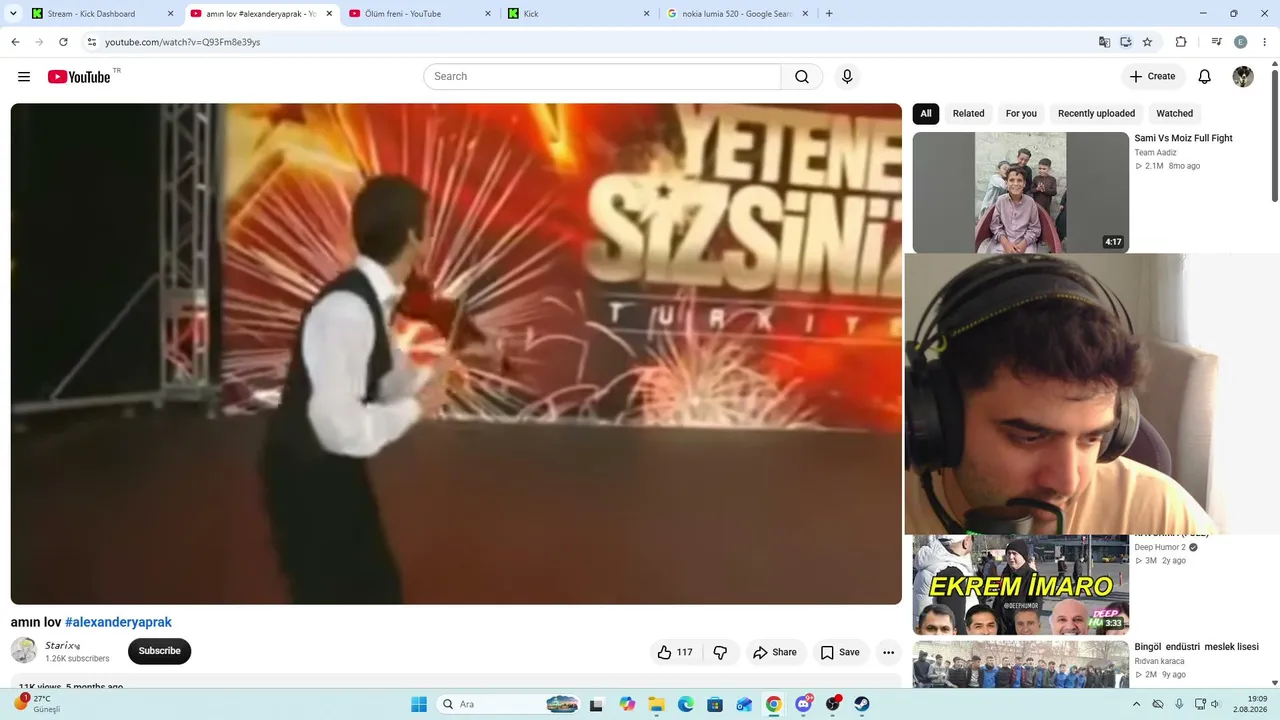
Task: Click the browser address bar URL
Action: (x=183, y=42)
